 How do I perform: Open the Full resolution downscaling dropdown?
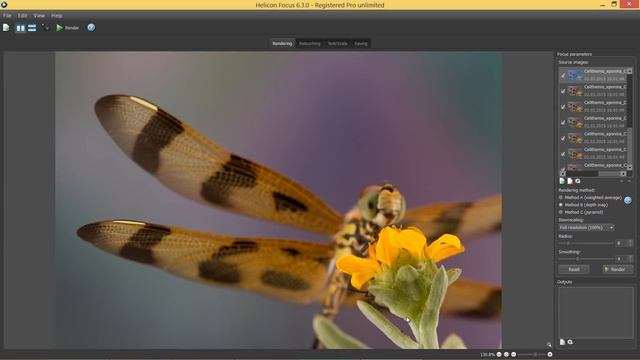(587, 227)
